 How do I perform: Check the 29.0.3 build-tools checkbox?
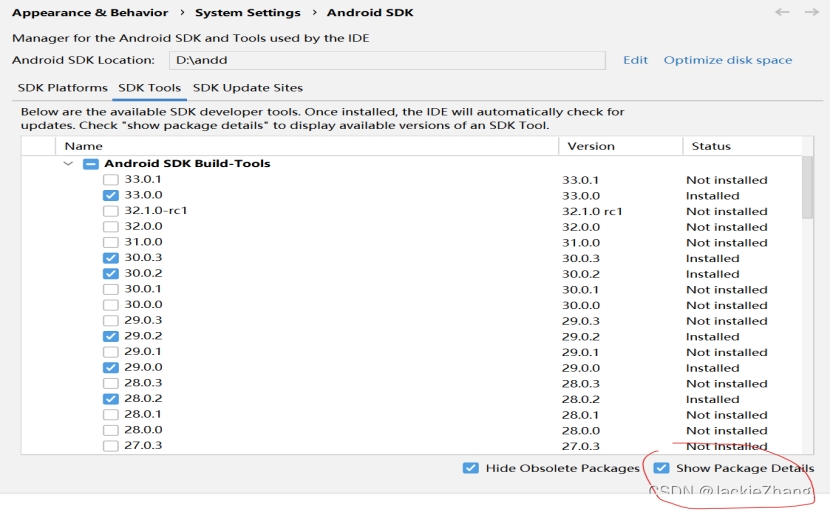111,321
